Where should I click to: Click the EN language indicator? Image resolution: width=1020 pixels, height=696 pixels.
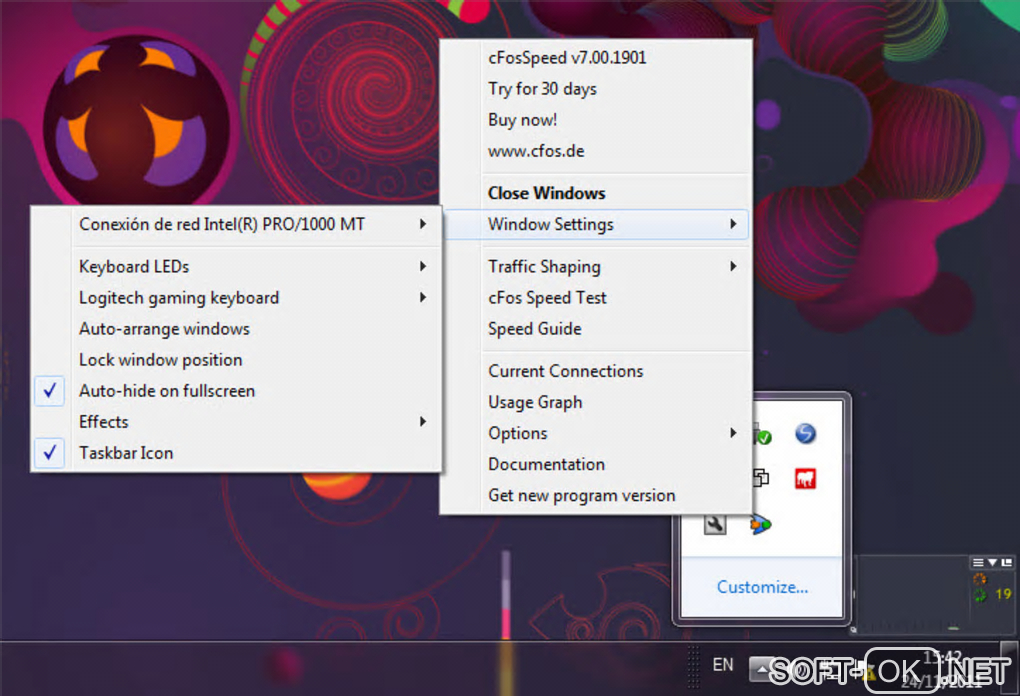723,665
